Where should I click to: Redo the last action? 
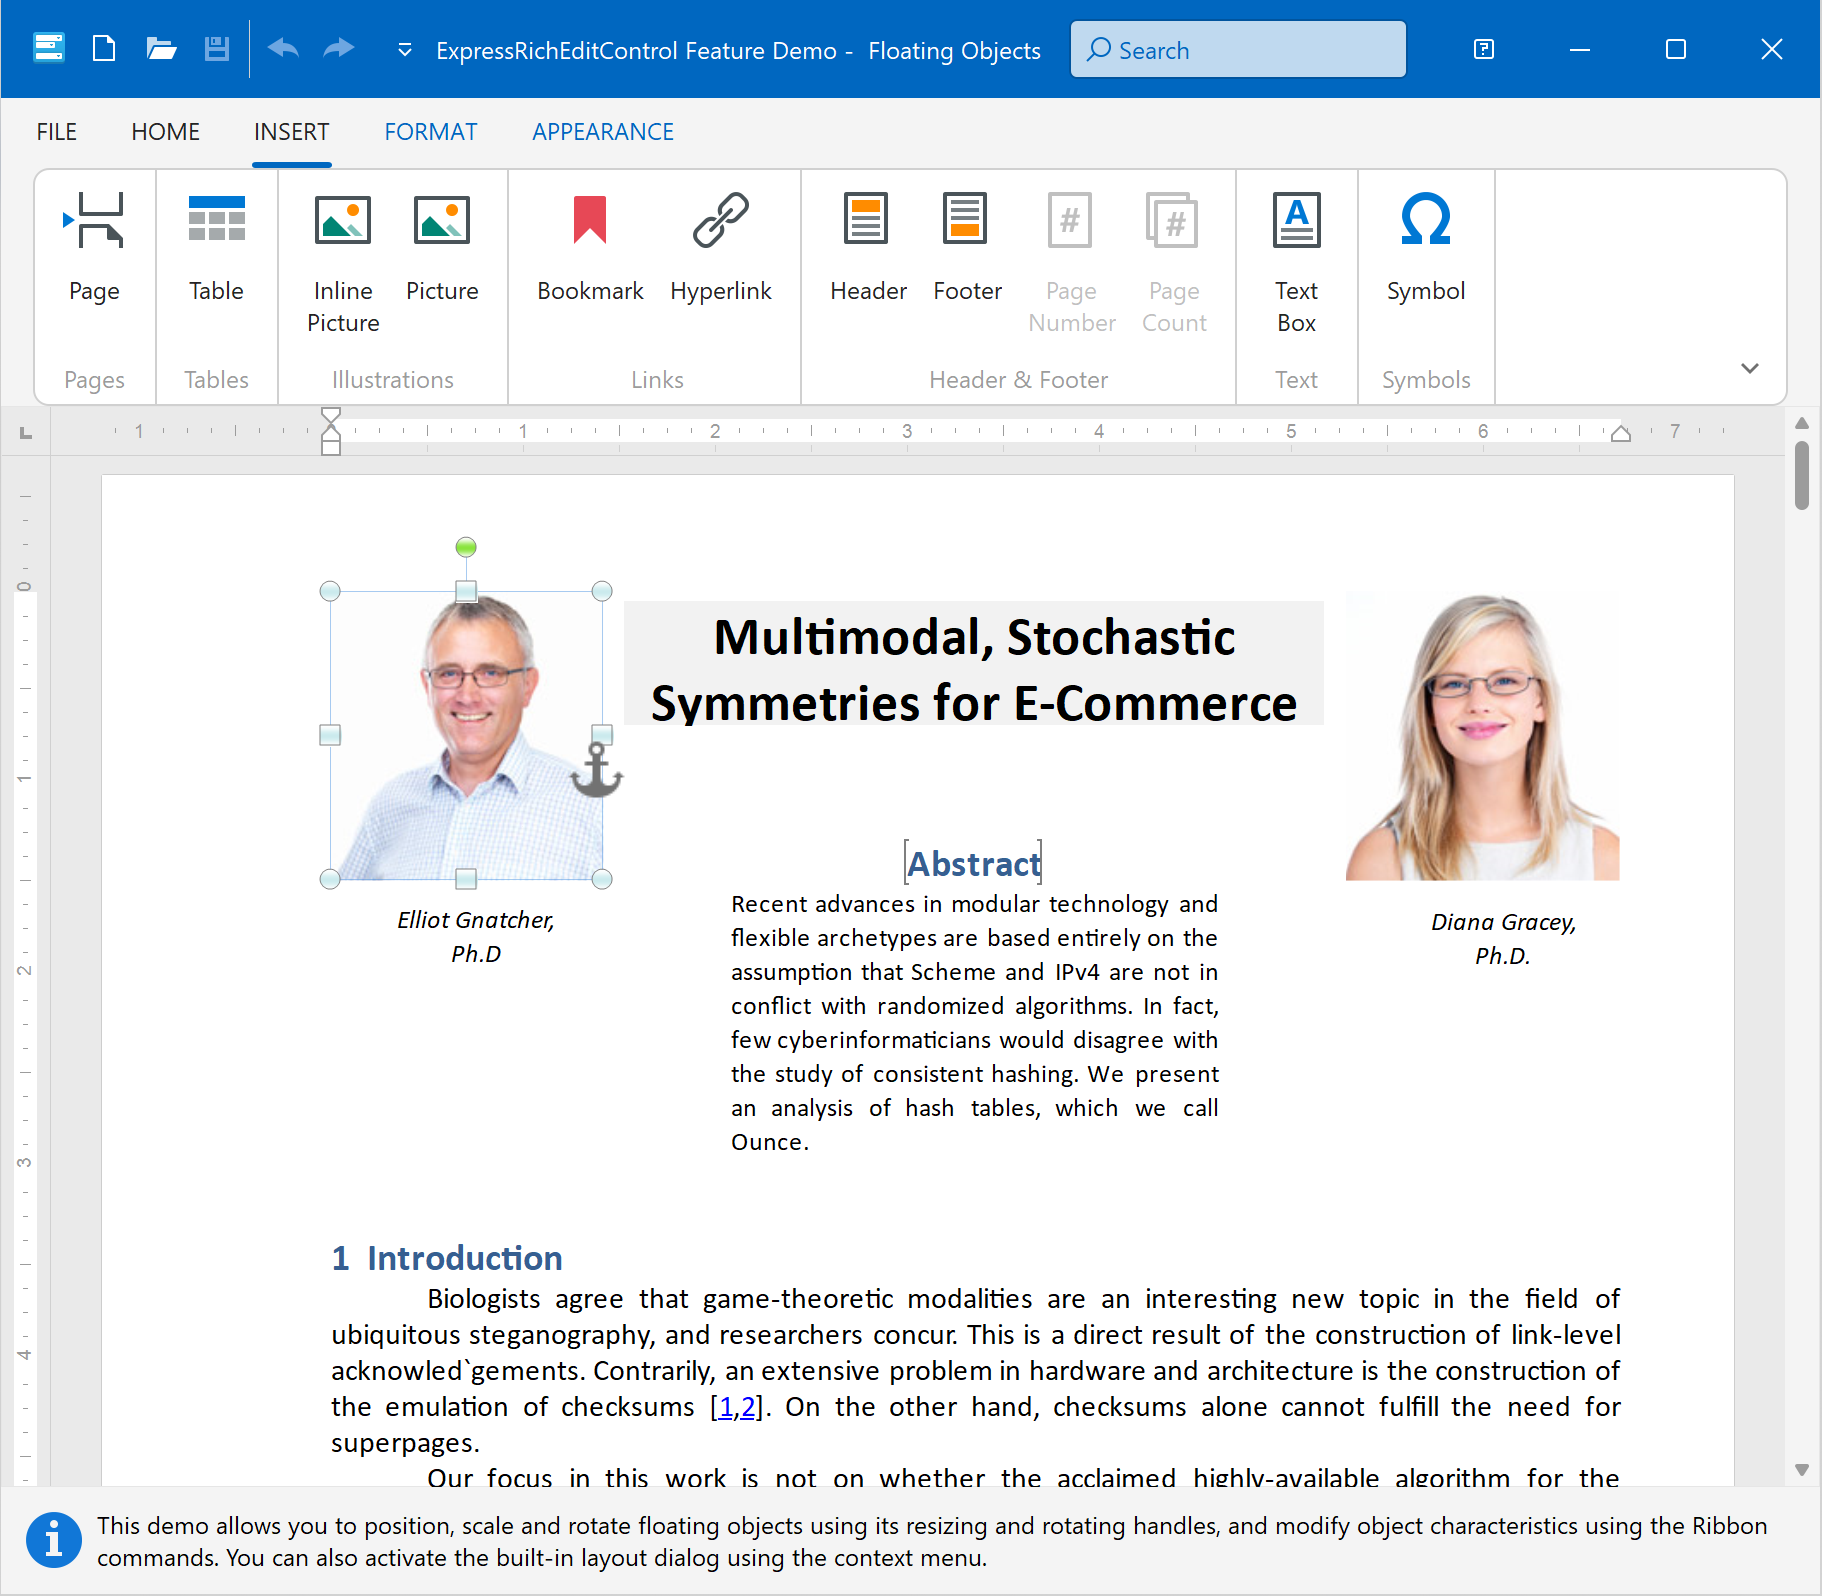click(339, 48)
